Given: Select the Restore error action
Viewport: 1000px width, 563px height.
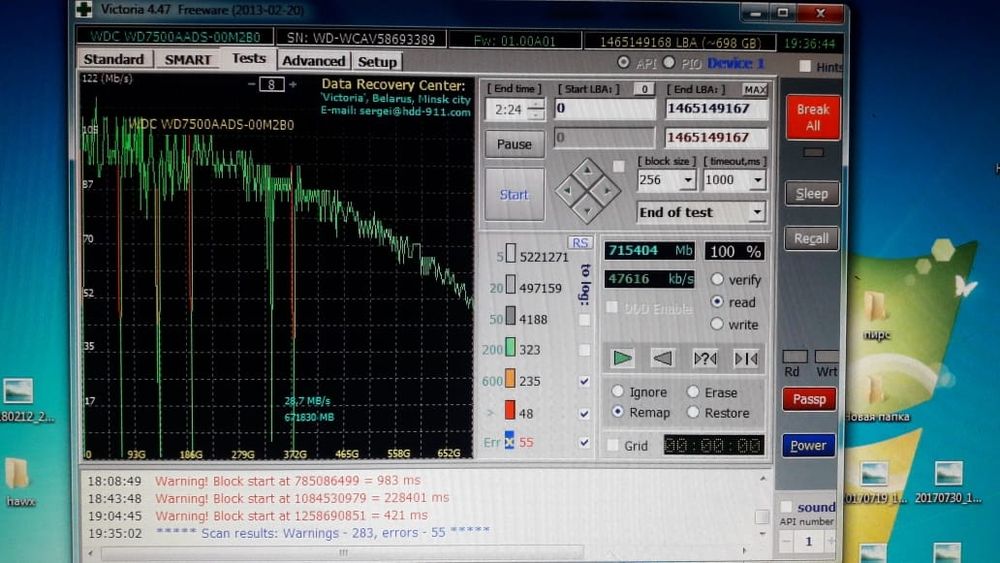Looking at the screenshot, I should (693, 413).
